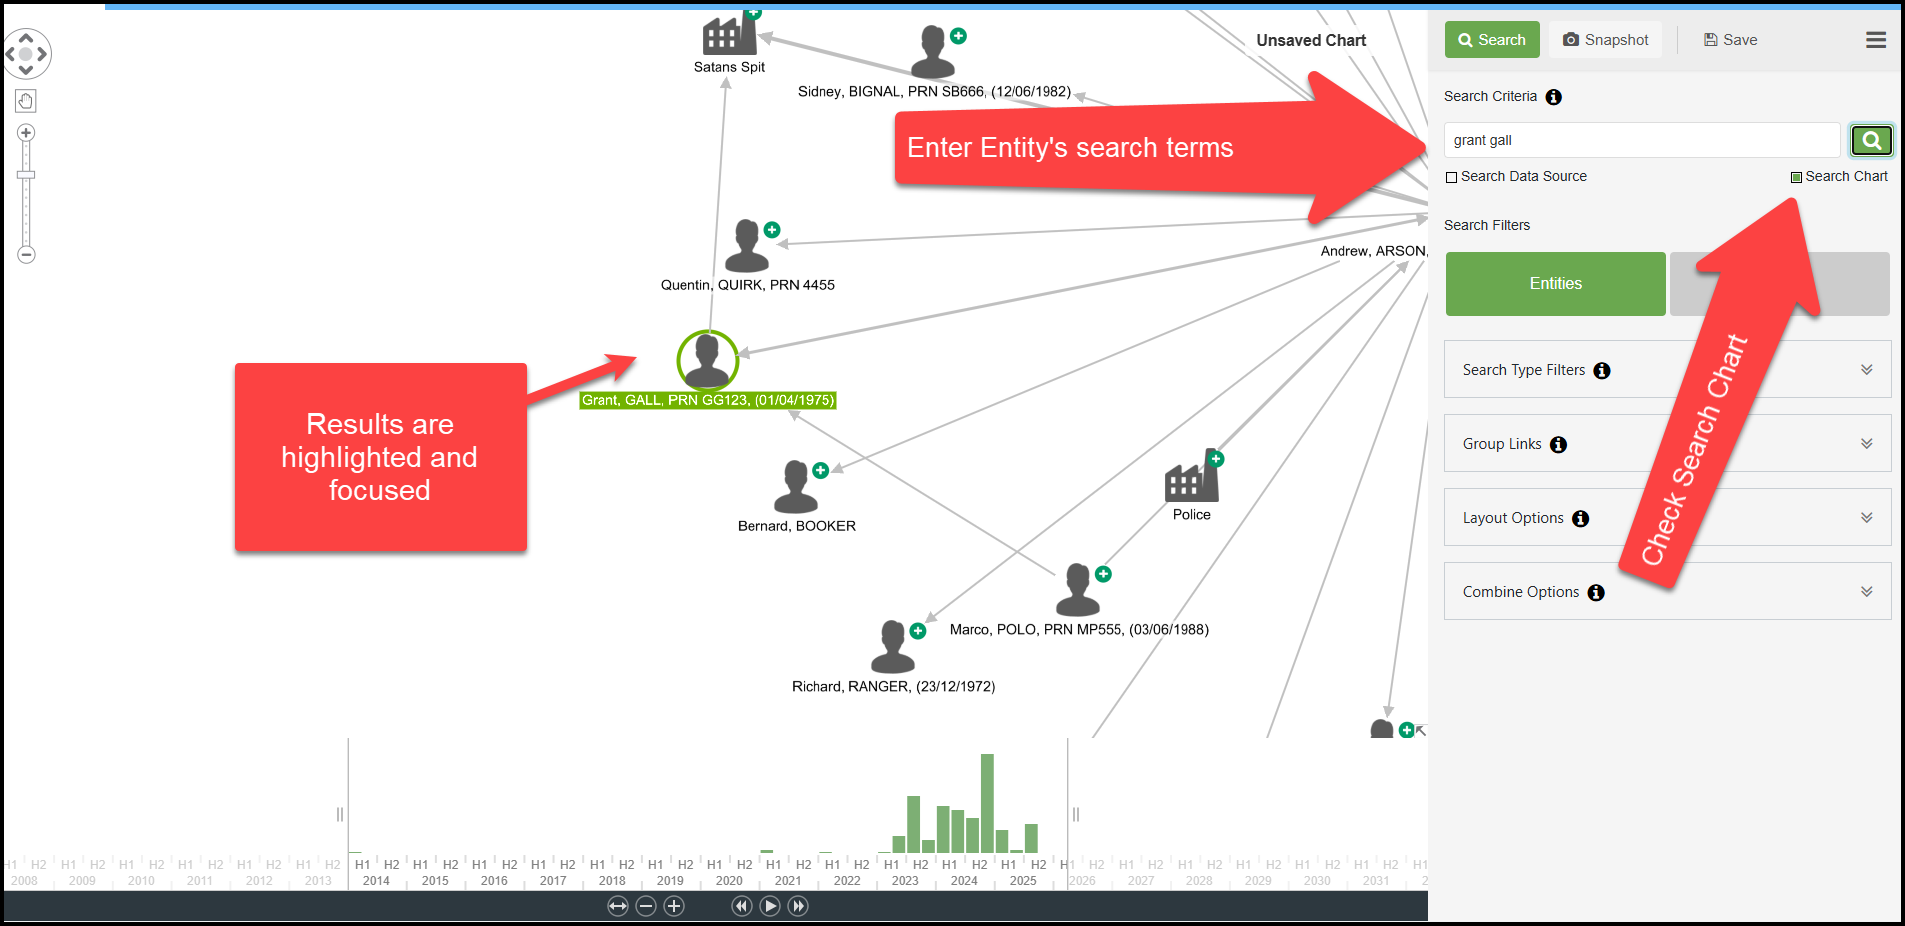Click the zoom slider handle
This screenshot has width=1905, height=926.
click(x=26, y=175)
